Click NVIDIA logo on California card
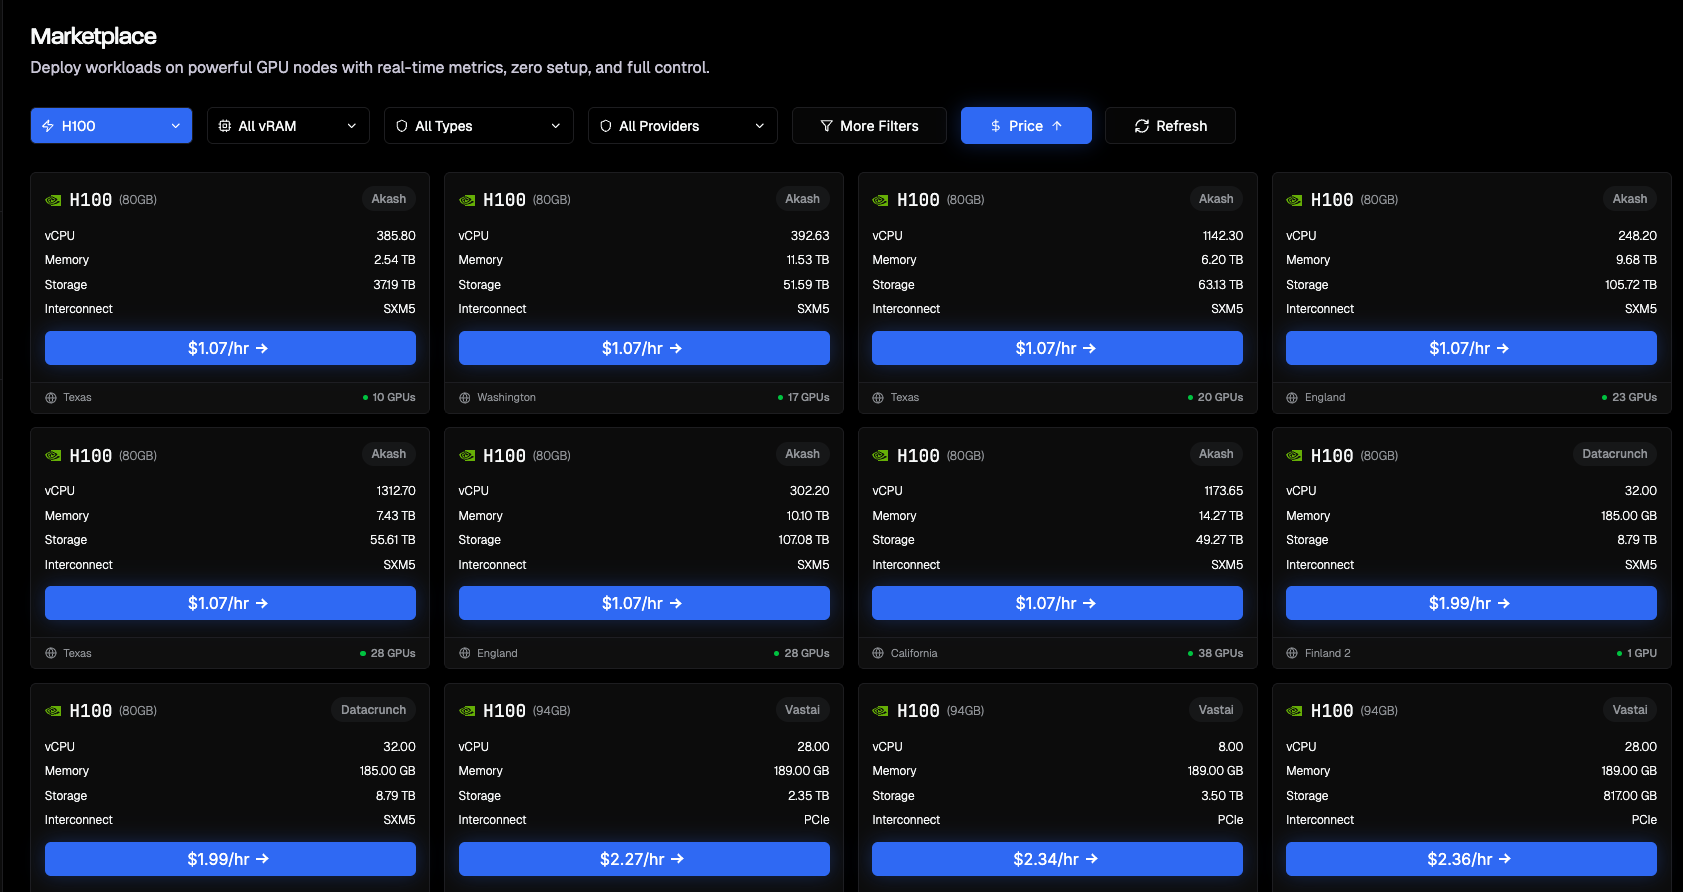 [880, 456]
